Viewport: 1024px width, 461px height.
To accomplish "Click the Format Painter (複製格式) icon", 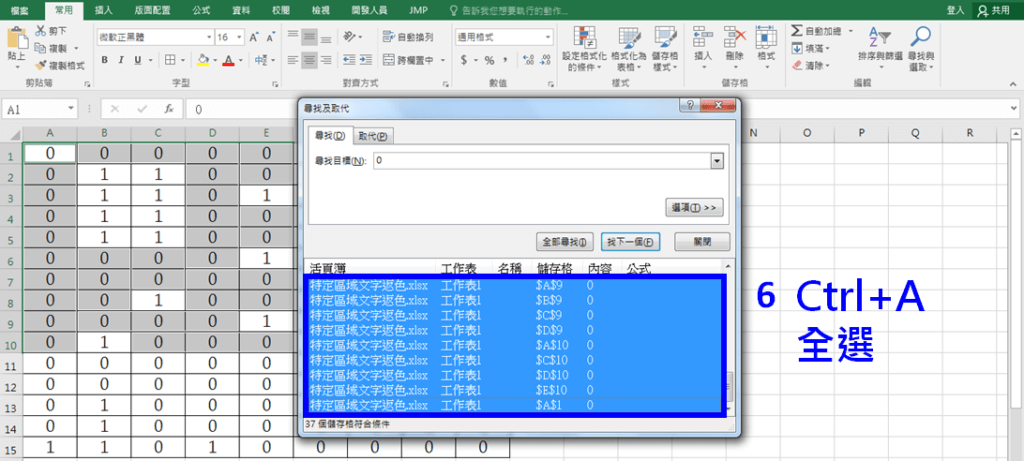I will click(x=41, y=65).
